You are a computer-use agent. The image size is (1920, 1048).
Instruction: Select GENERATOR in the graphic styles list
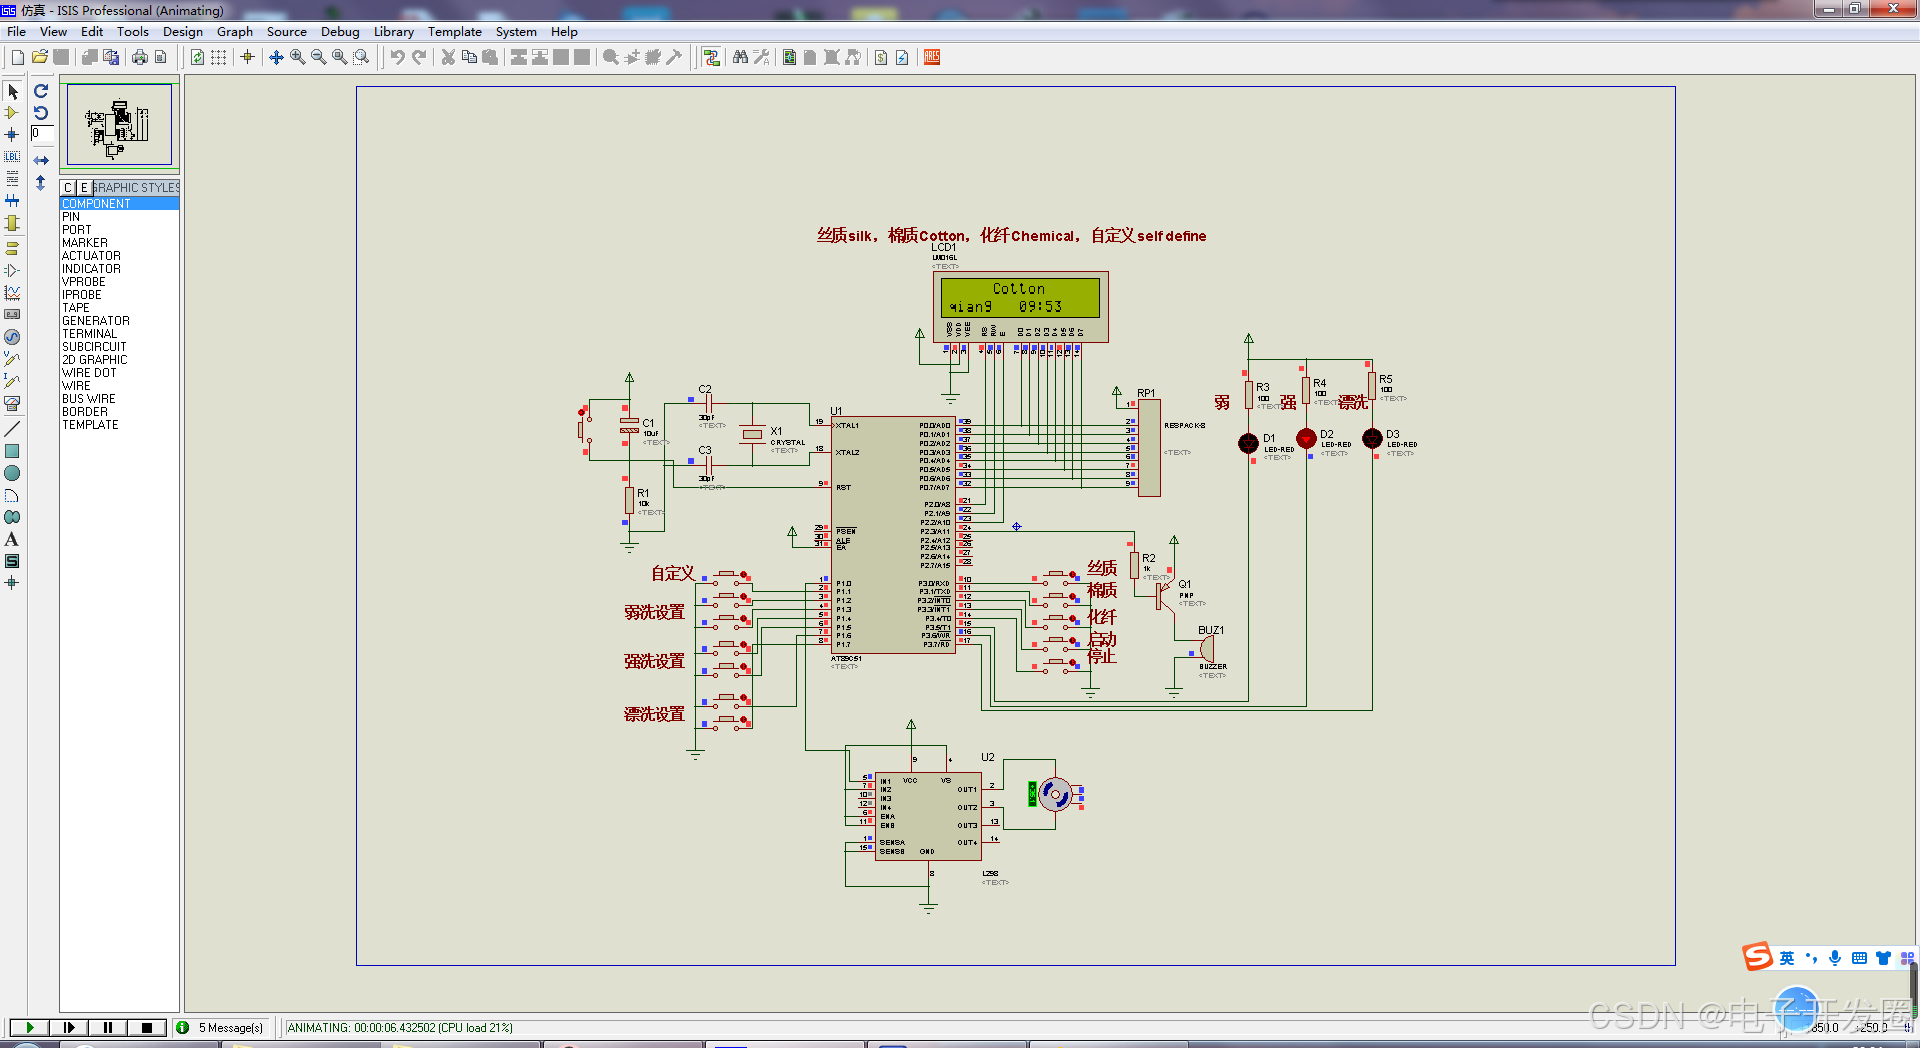[119, 321]
